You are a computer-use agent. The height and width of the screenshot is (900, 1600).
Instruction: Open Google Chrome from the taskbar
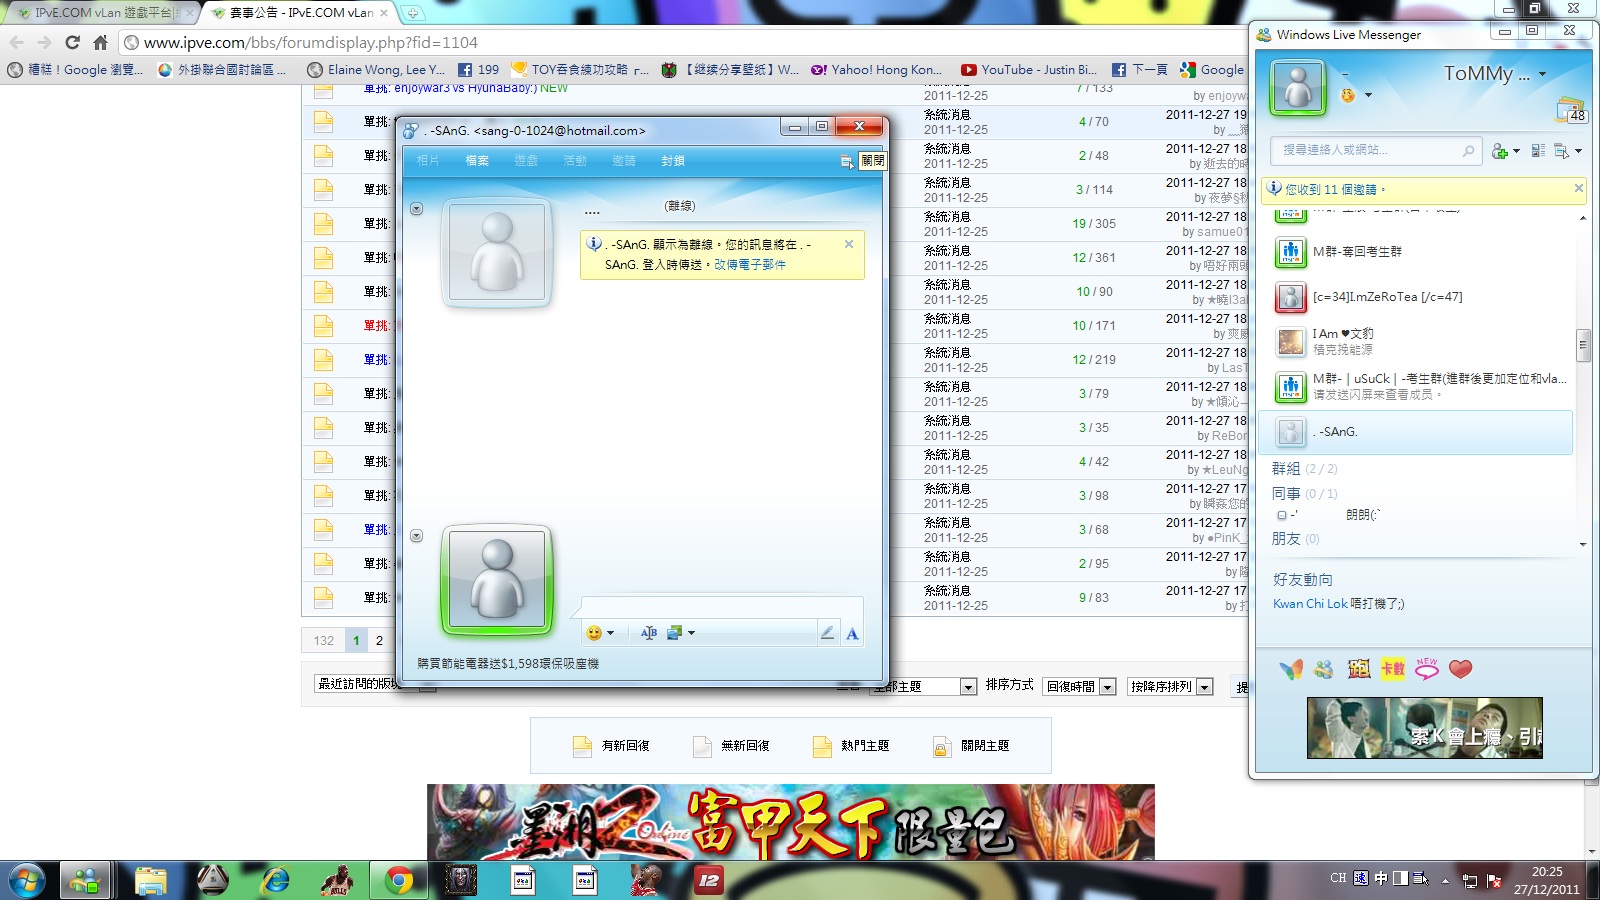(x=399, y=881)
